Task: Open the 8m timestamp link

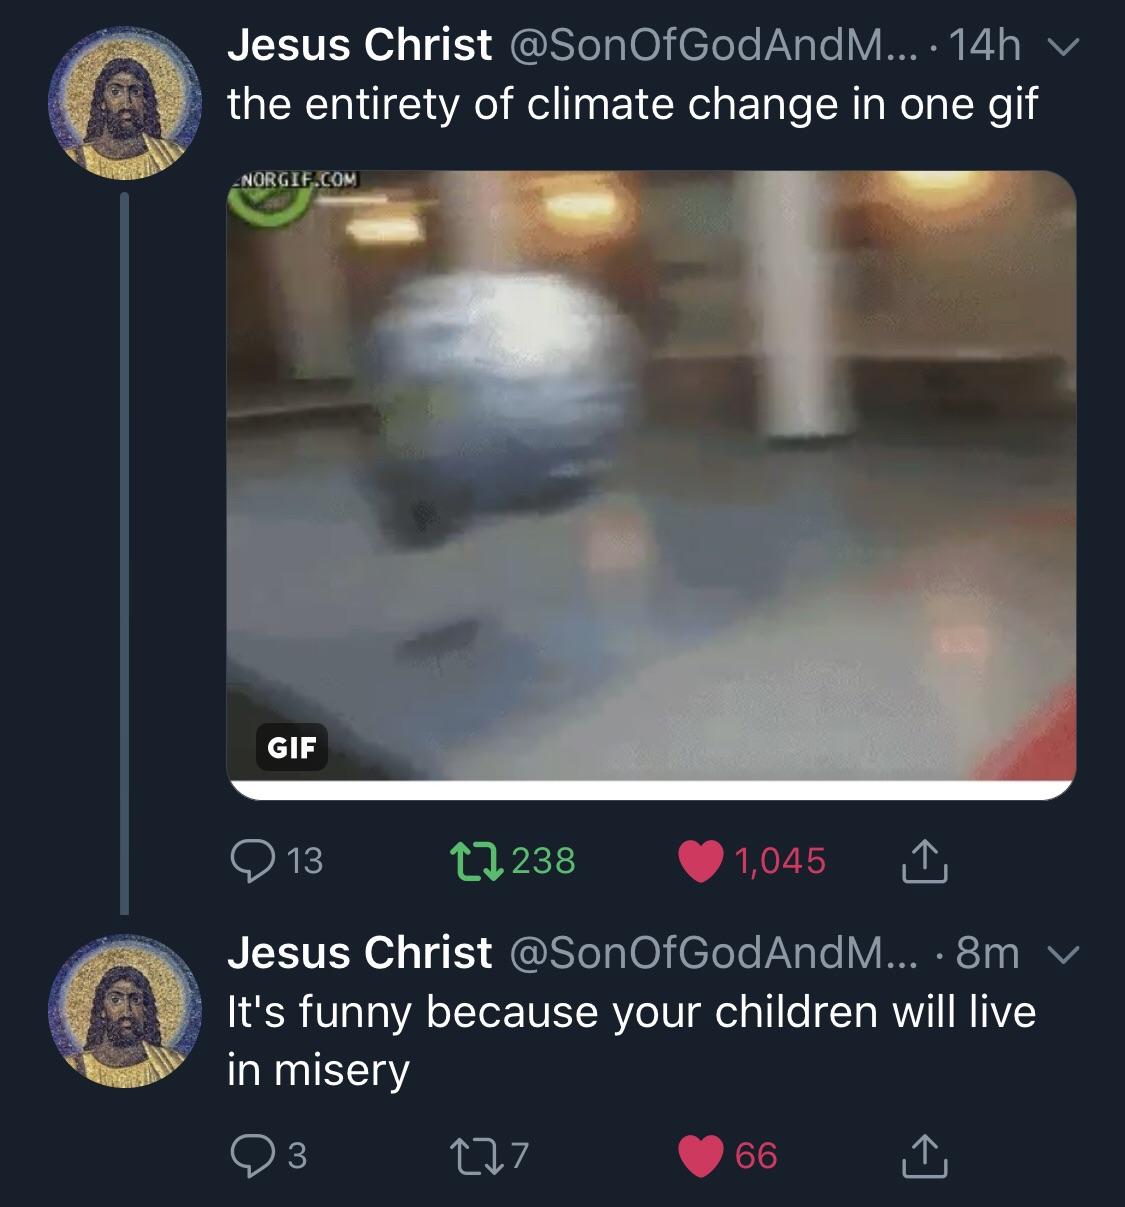Action: click(x=988, y=954)
